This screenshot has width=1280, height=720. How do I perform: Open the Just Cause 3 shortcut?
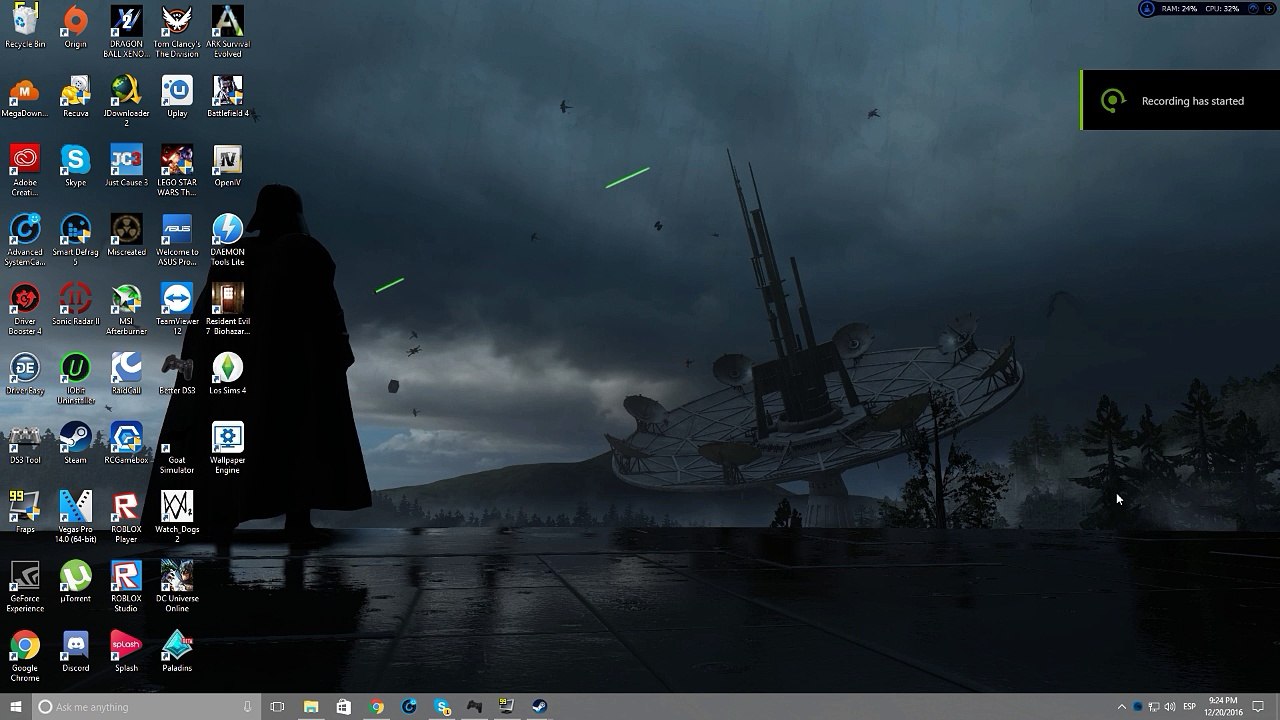126,166
